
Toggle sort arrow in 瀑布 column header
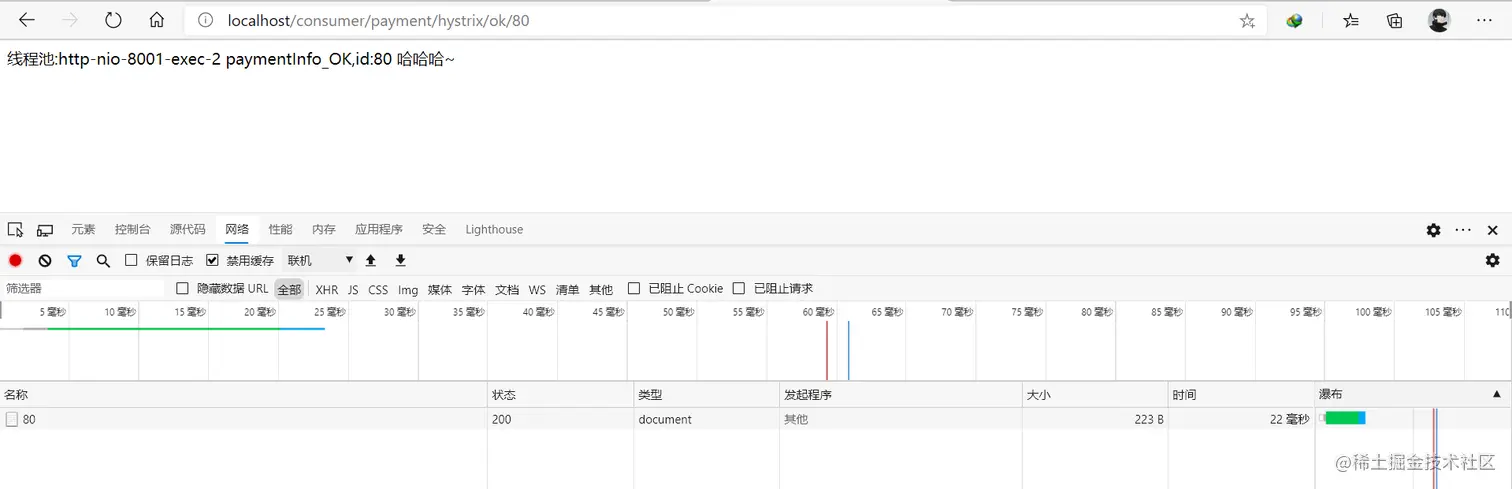[x=1497, y=395]
